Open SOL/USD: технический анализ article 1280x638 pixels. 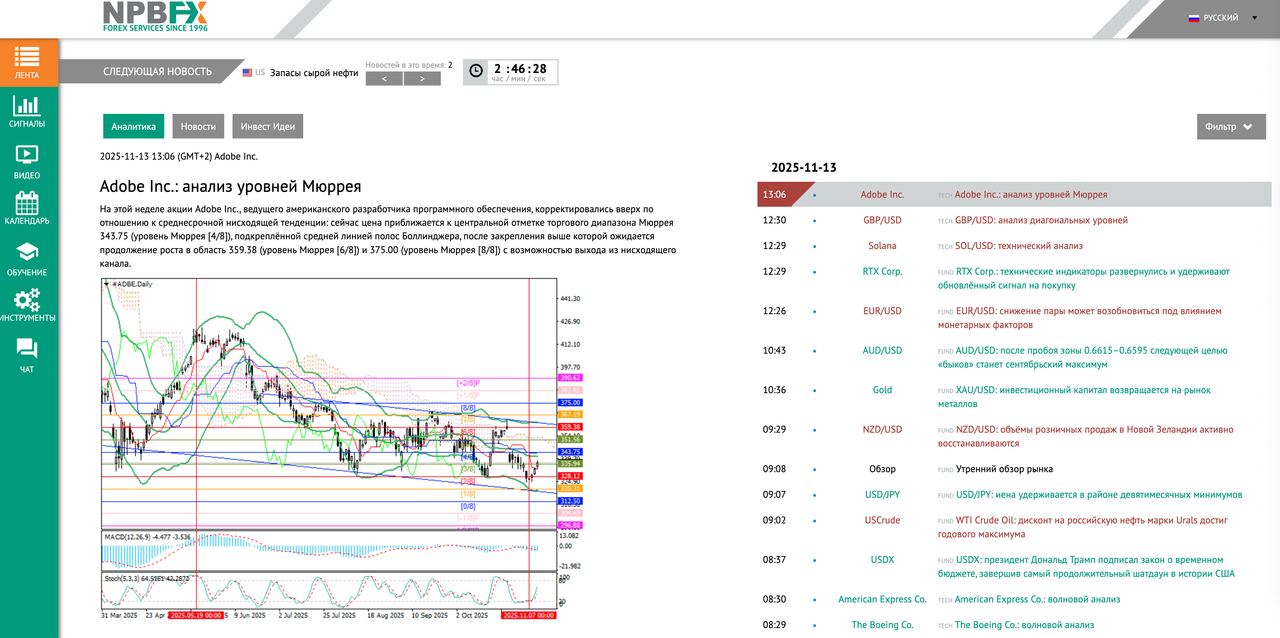1019,246
